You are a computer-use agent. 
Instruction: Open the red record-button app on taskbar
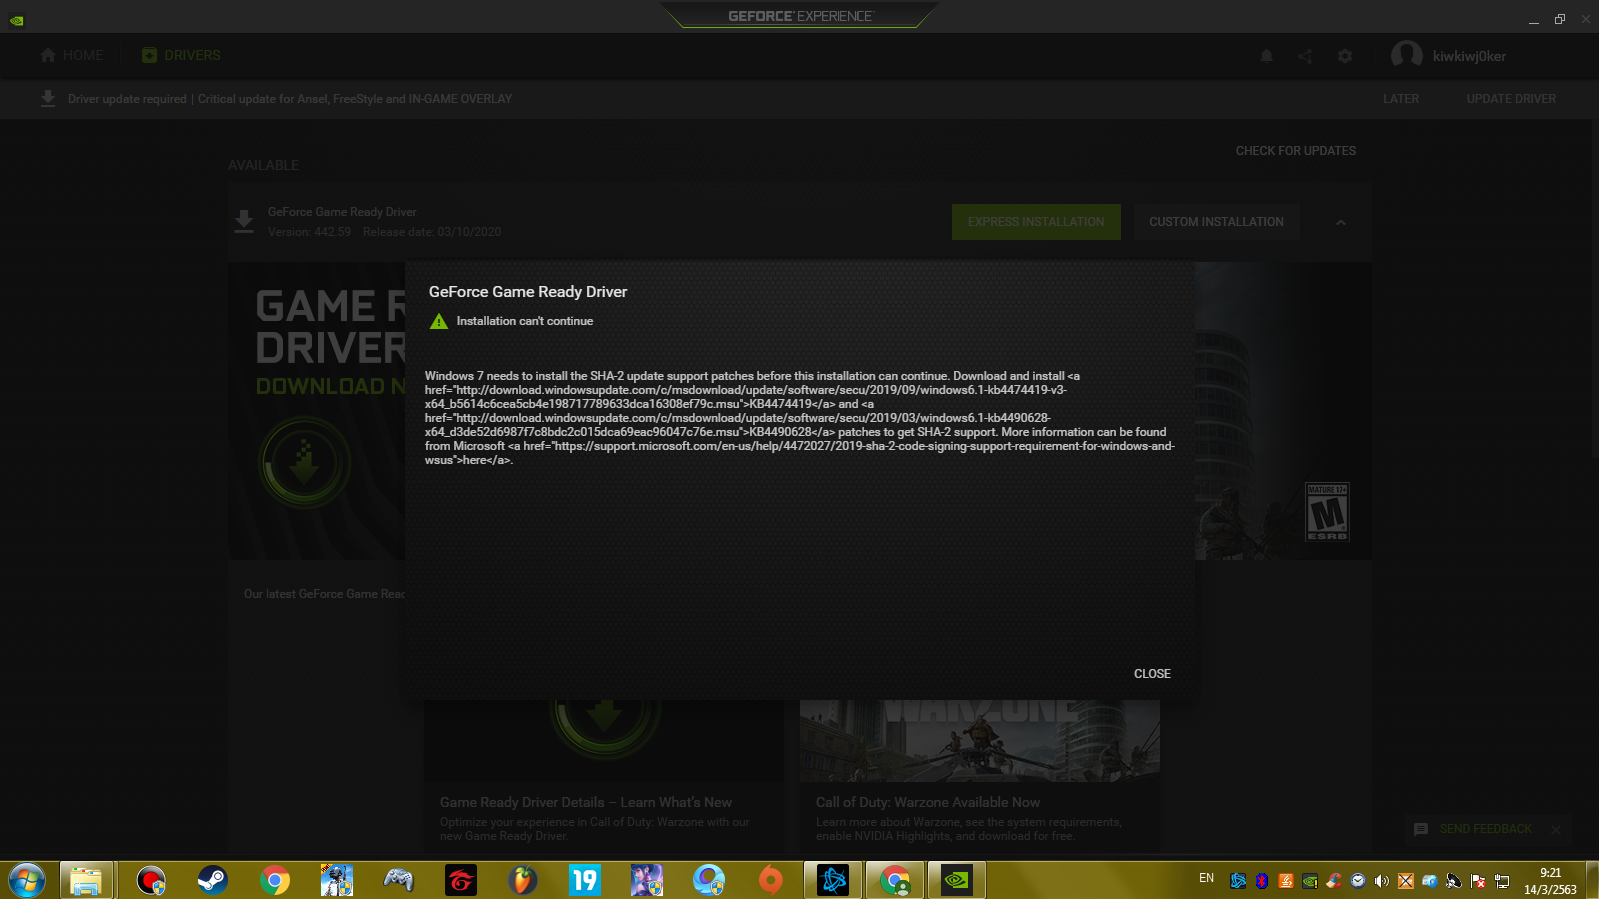[x=150, y=880]
